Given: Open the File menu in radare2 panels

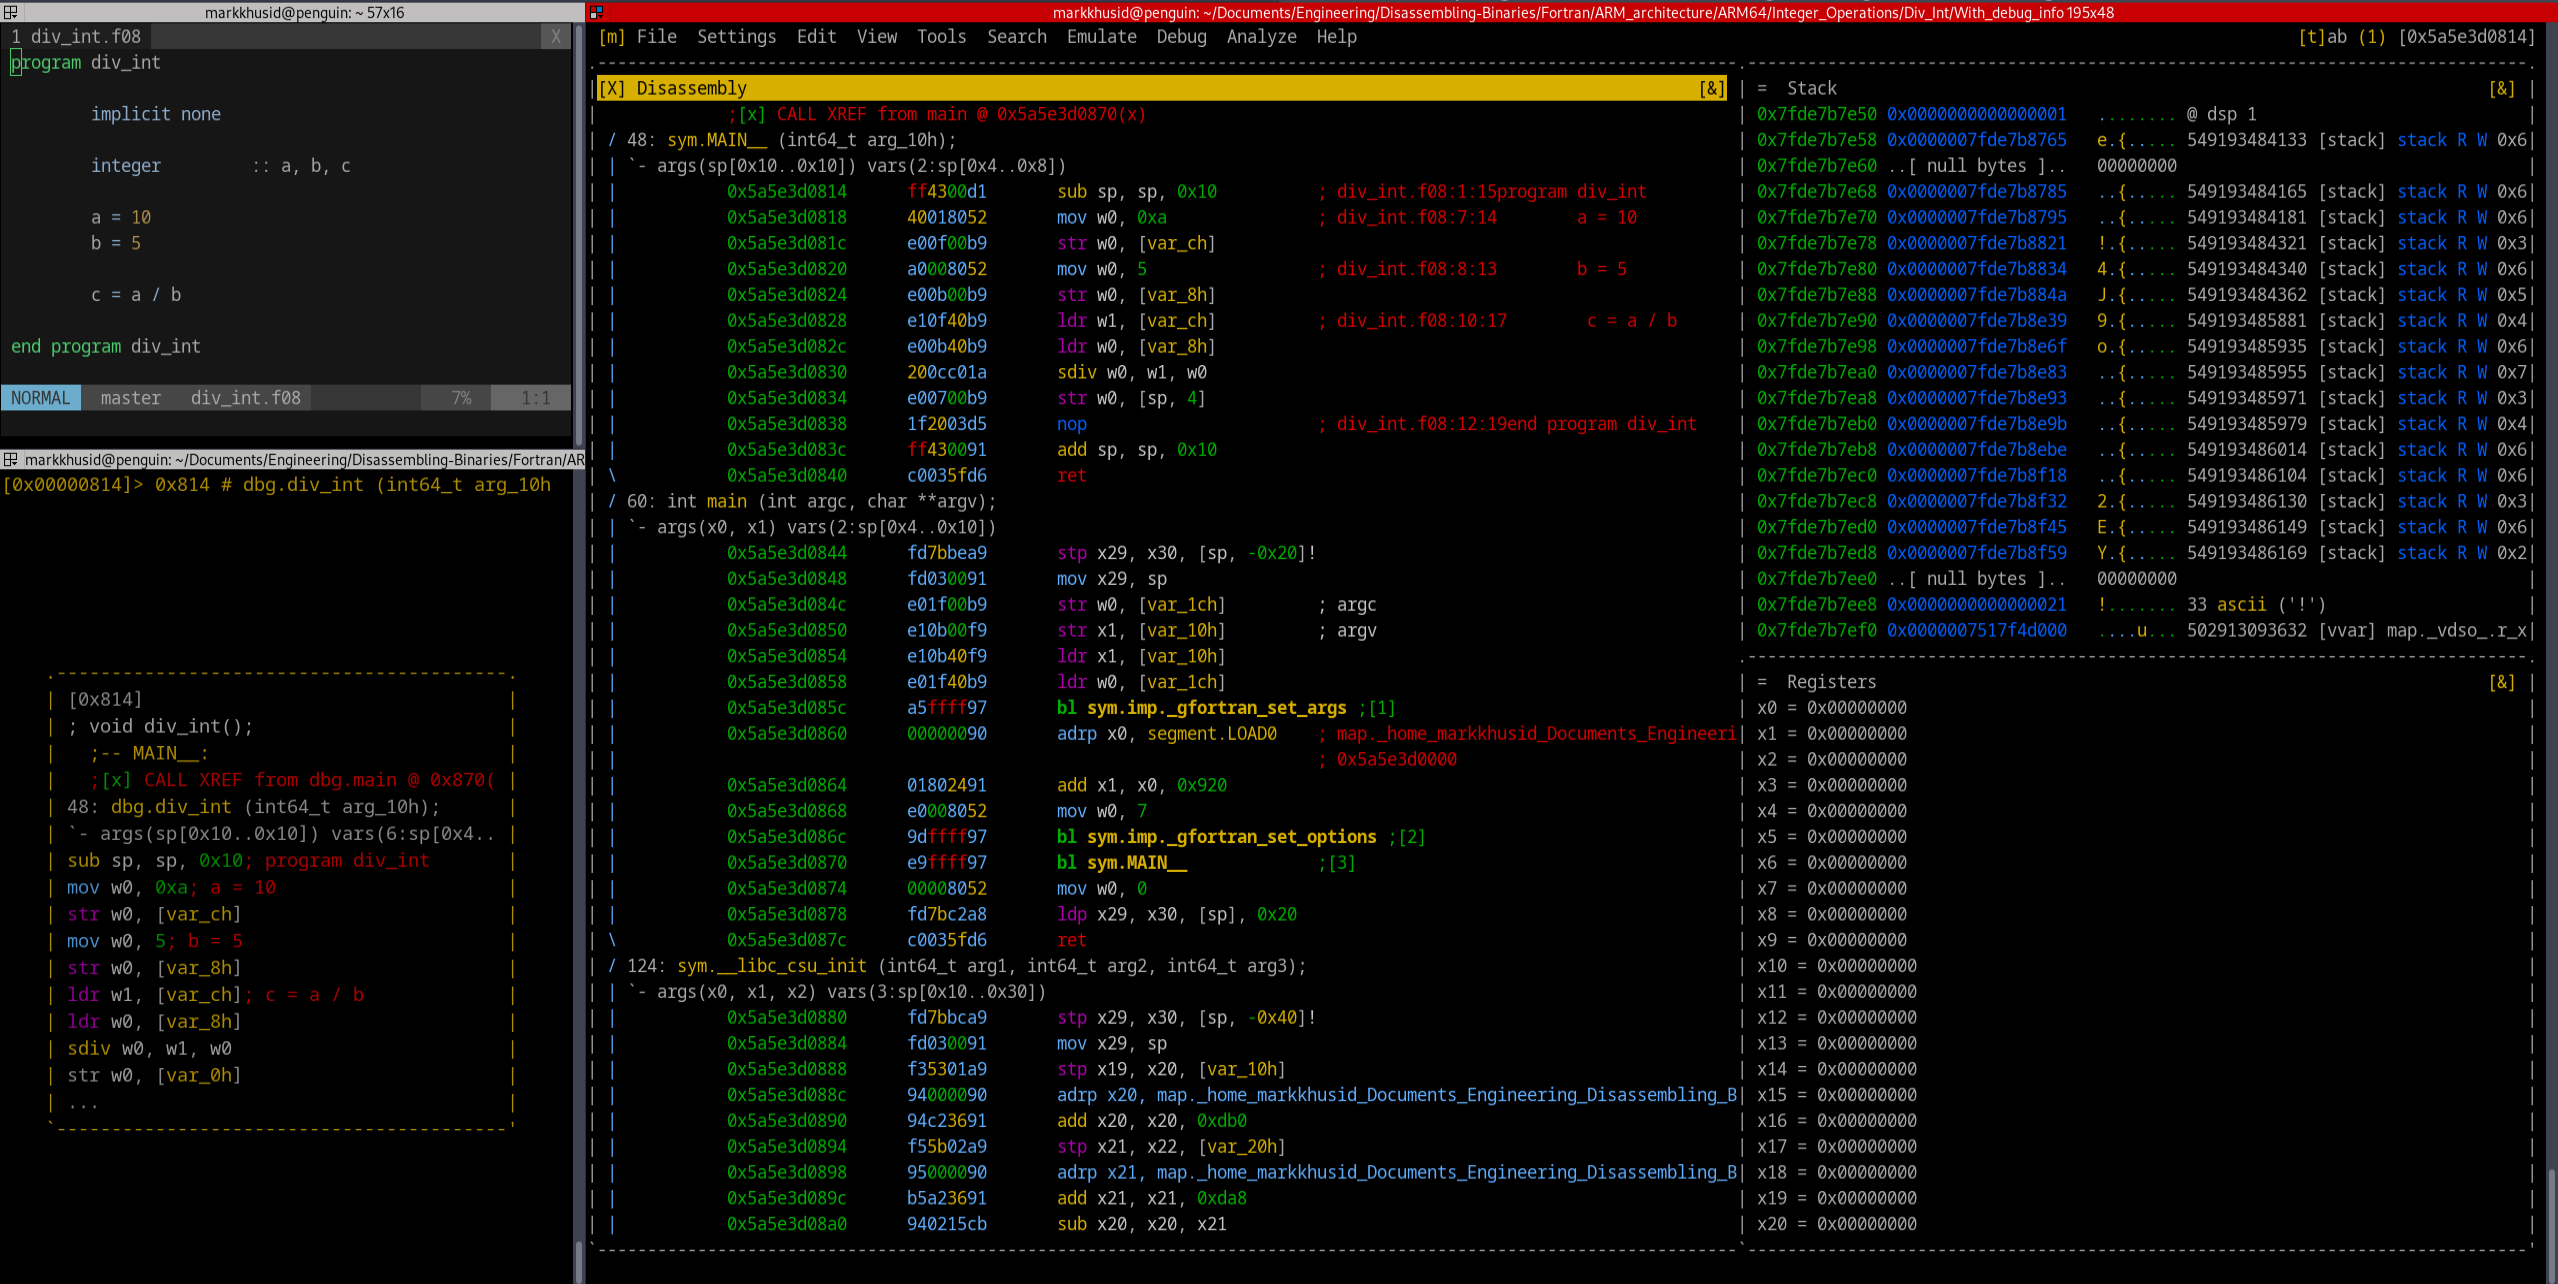Looking at the screenshot, I should [x=656, y=37].
